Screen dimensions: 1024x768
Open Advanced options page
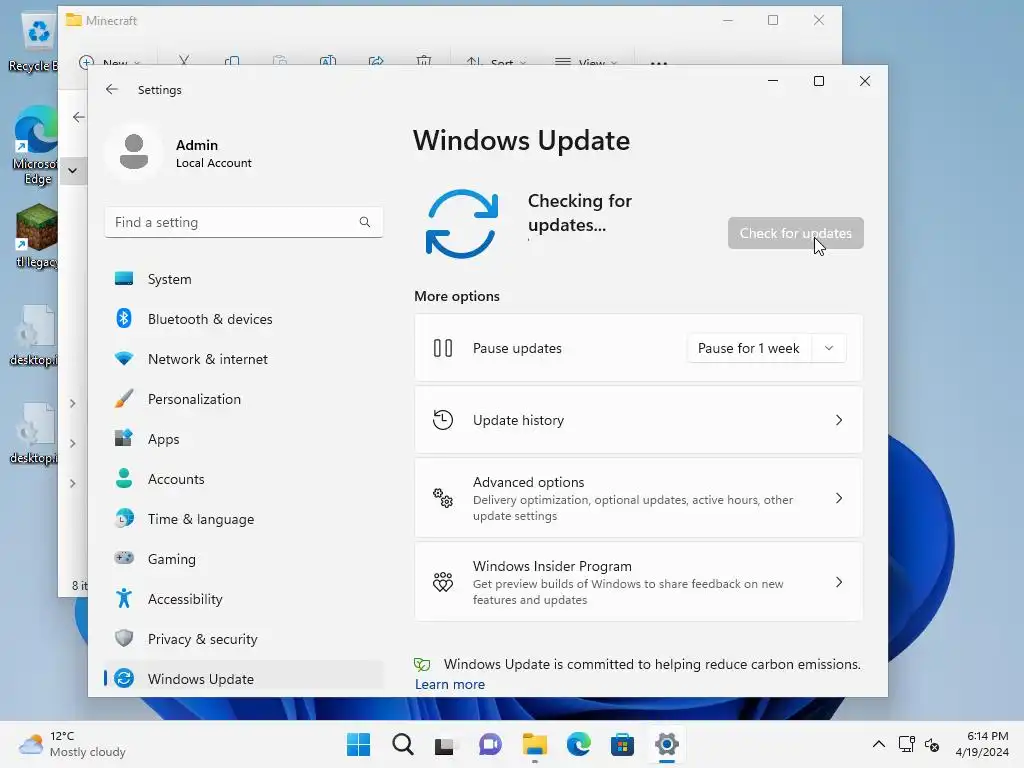(639, 498)
